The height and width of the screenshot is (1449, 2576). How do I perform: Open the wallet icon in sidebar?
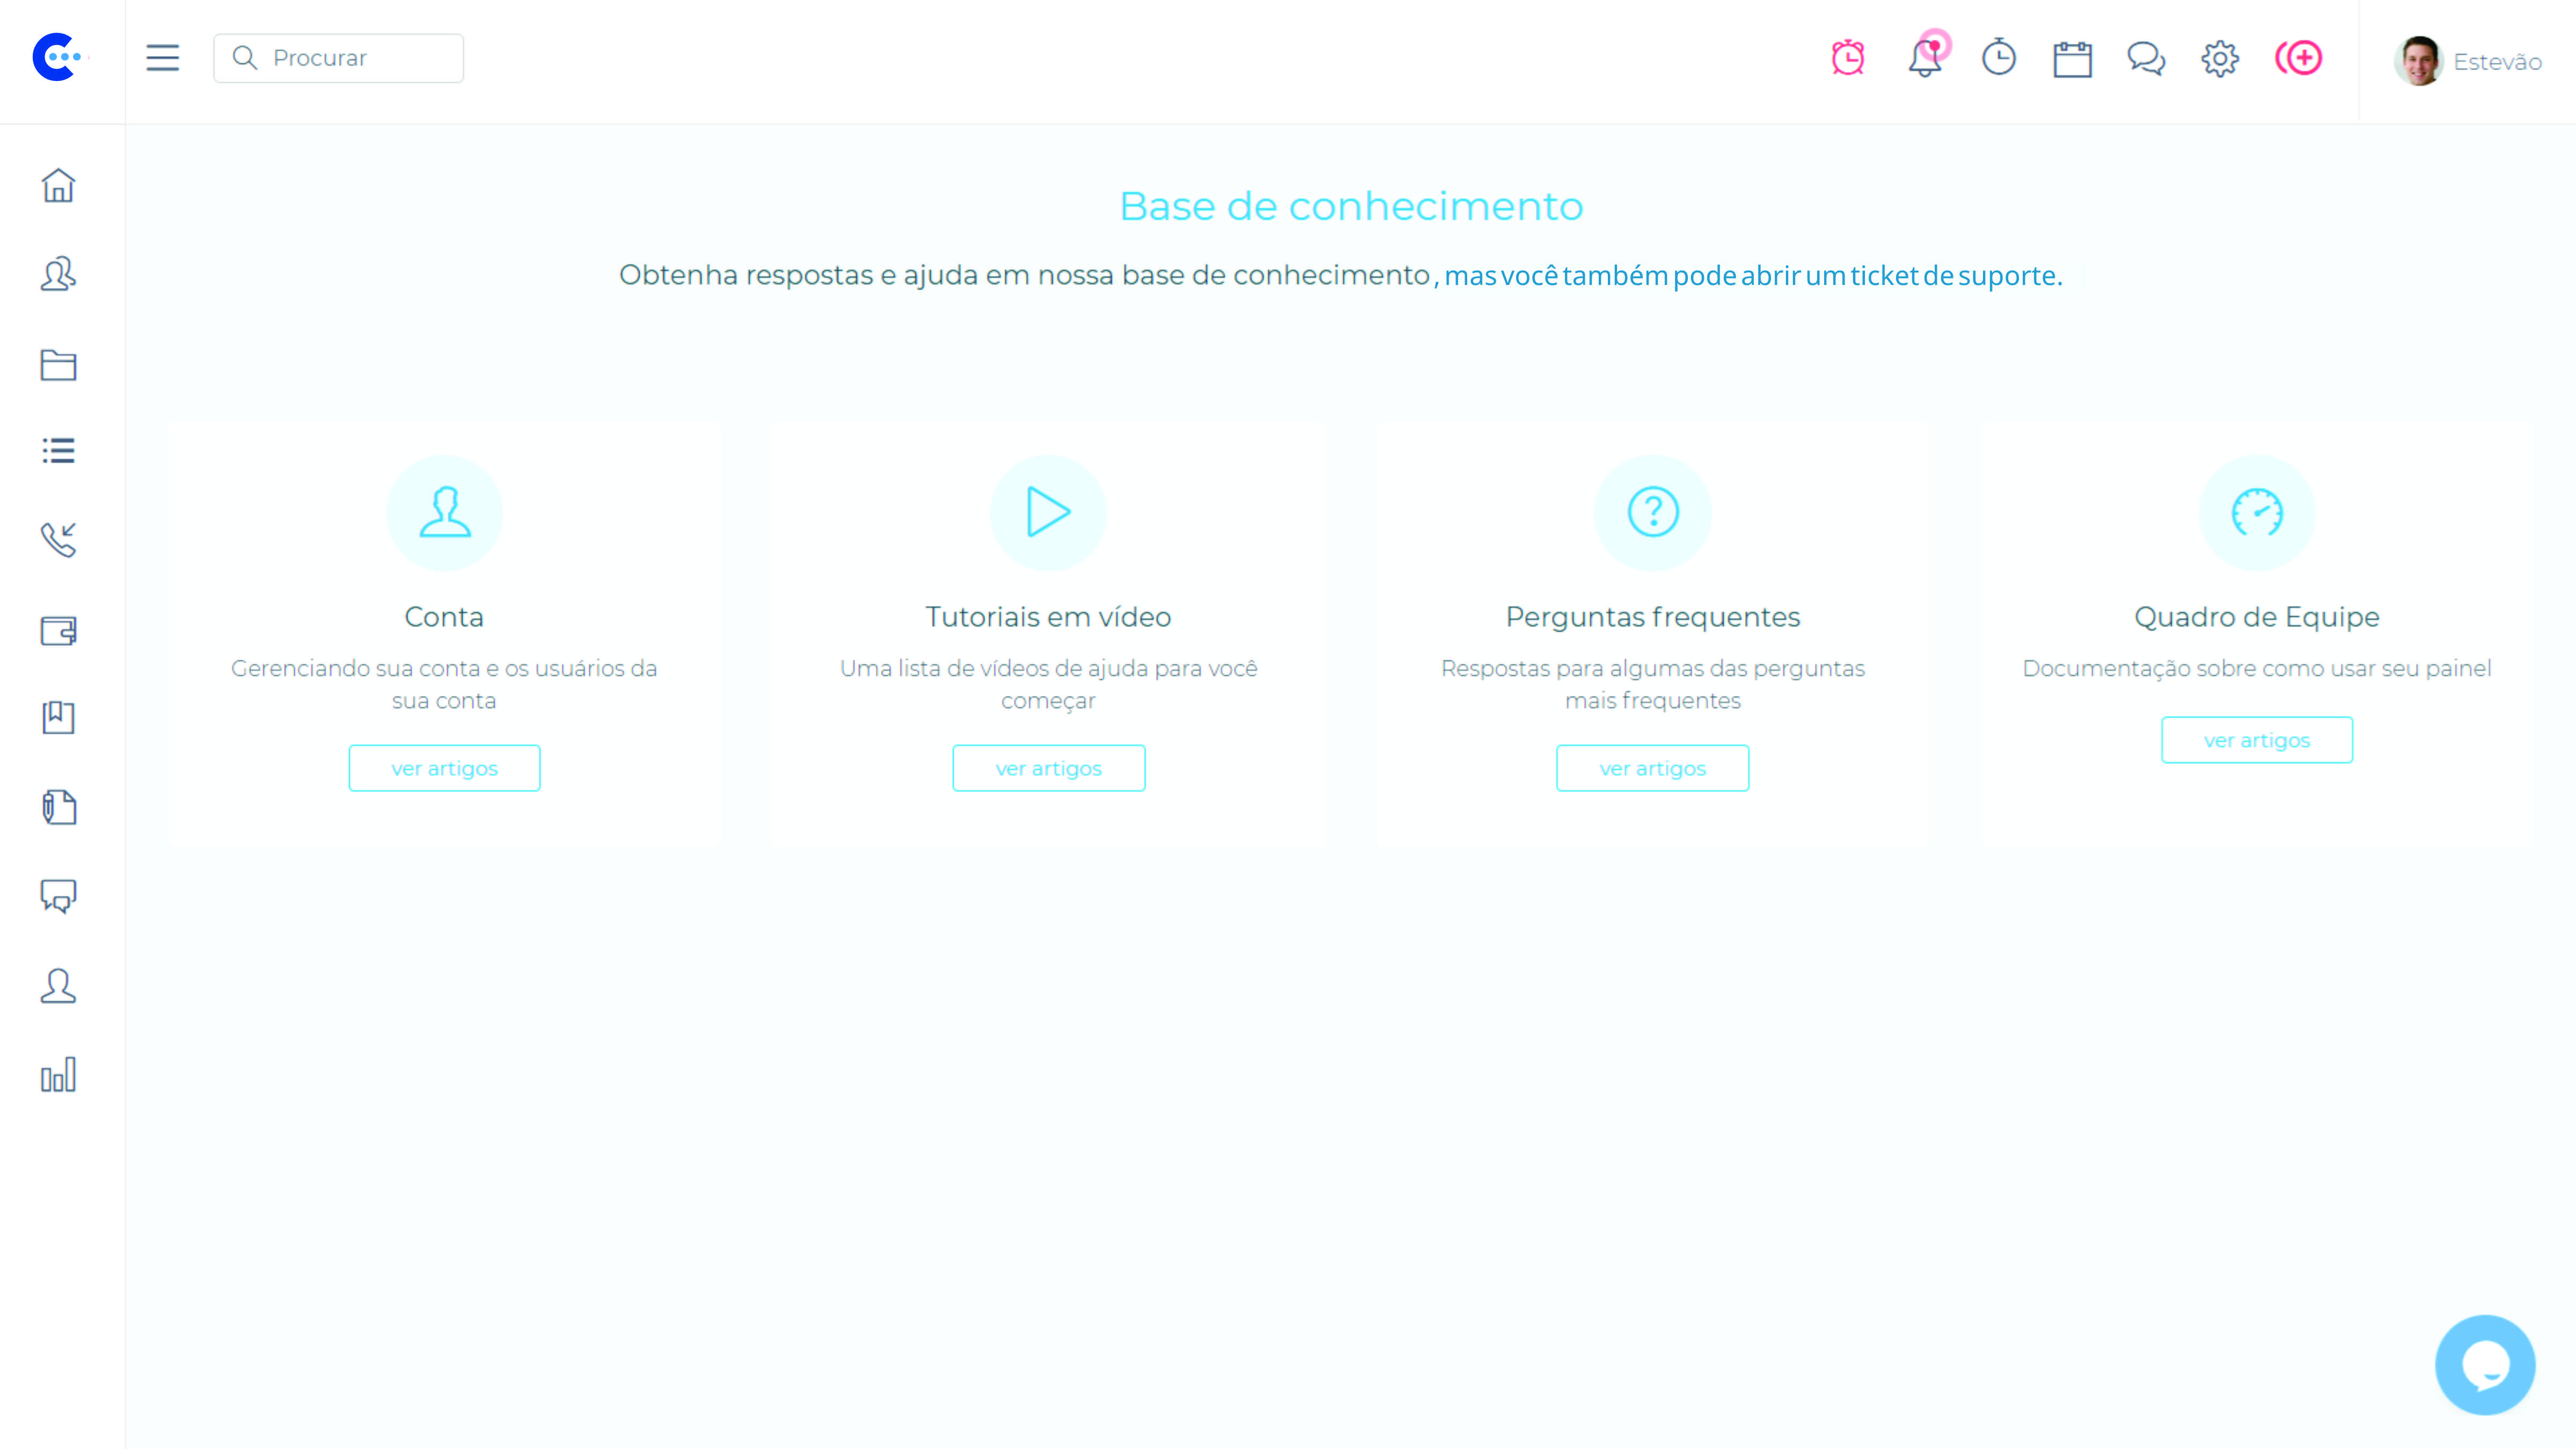point(58,630)
